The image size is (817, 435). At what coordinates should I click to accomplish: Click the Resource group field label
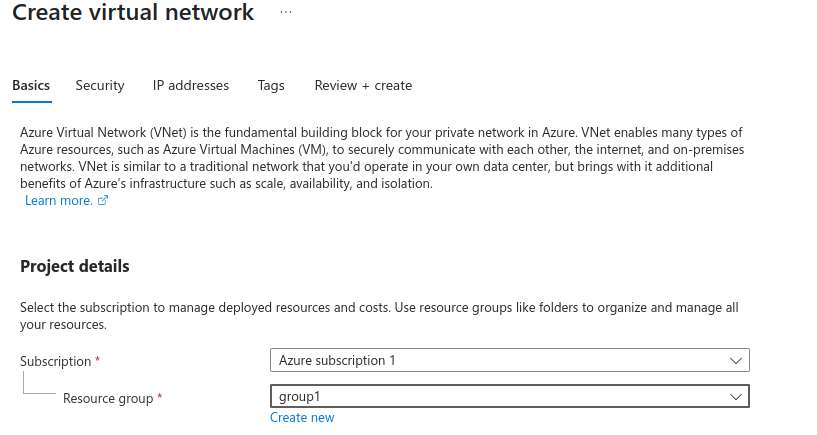[107, 398]
